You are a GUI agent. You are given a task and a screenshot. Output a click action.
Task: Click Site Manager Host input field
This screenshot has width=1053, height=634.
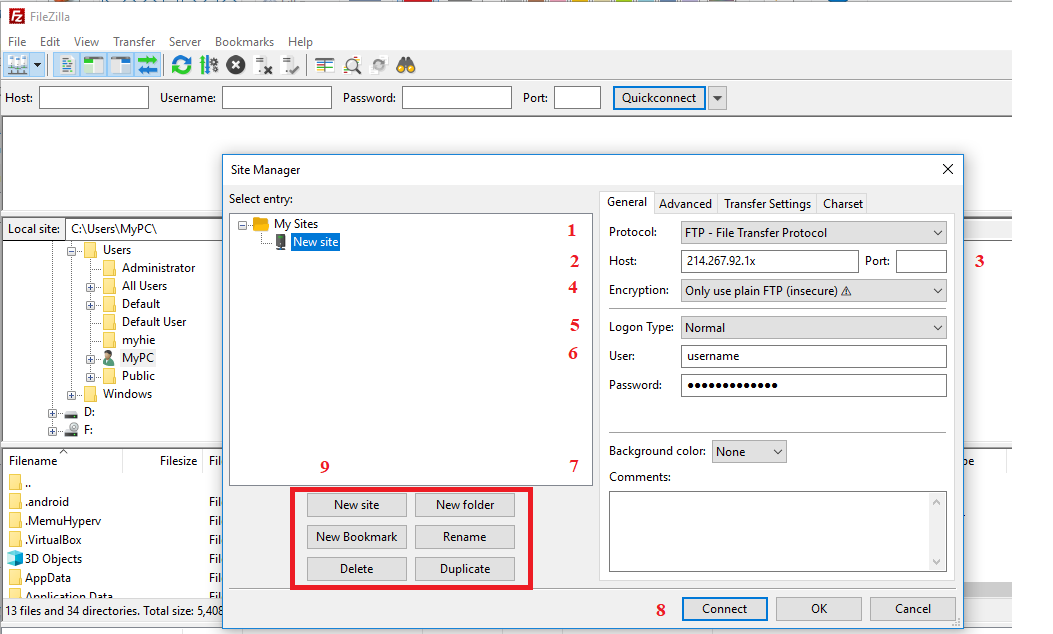click(770, 261)
